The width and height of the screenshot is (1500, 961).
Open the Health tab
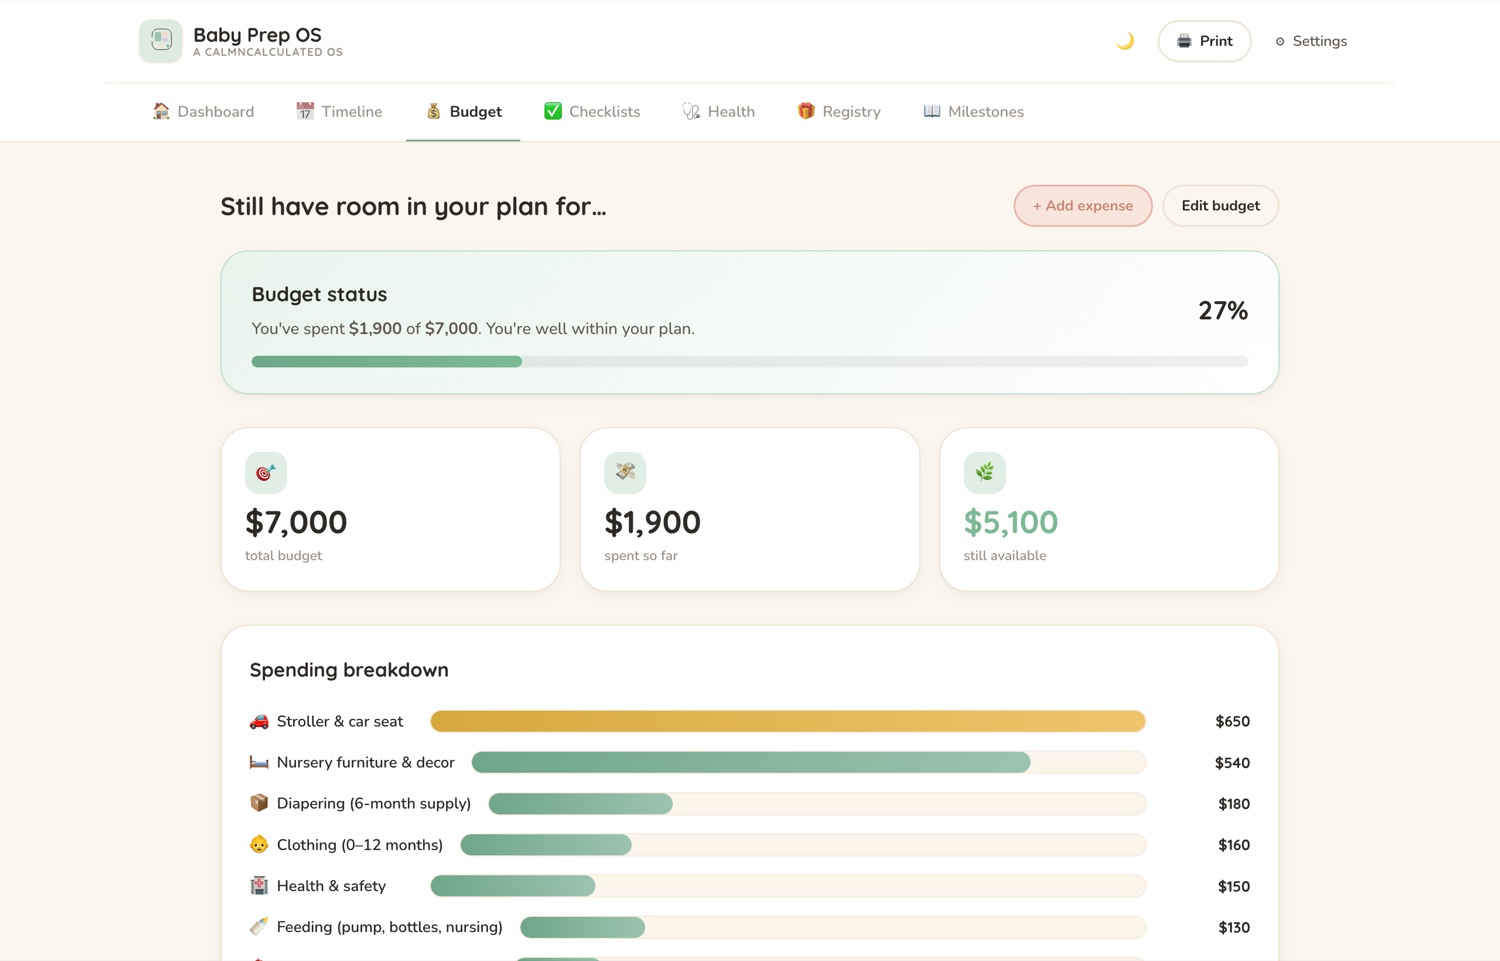pyautogui.click(x=719, y=112)
